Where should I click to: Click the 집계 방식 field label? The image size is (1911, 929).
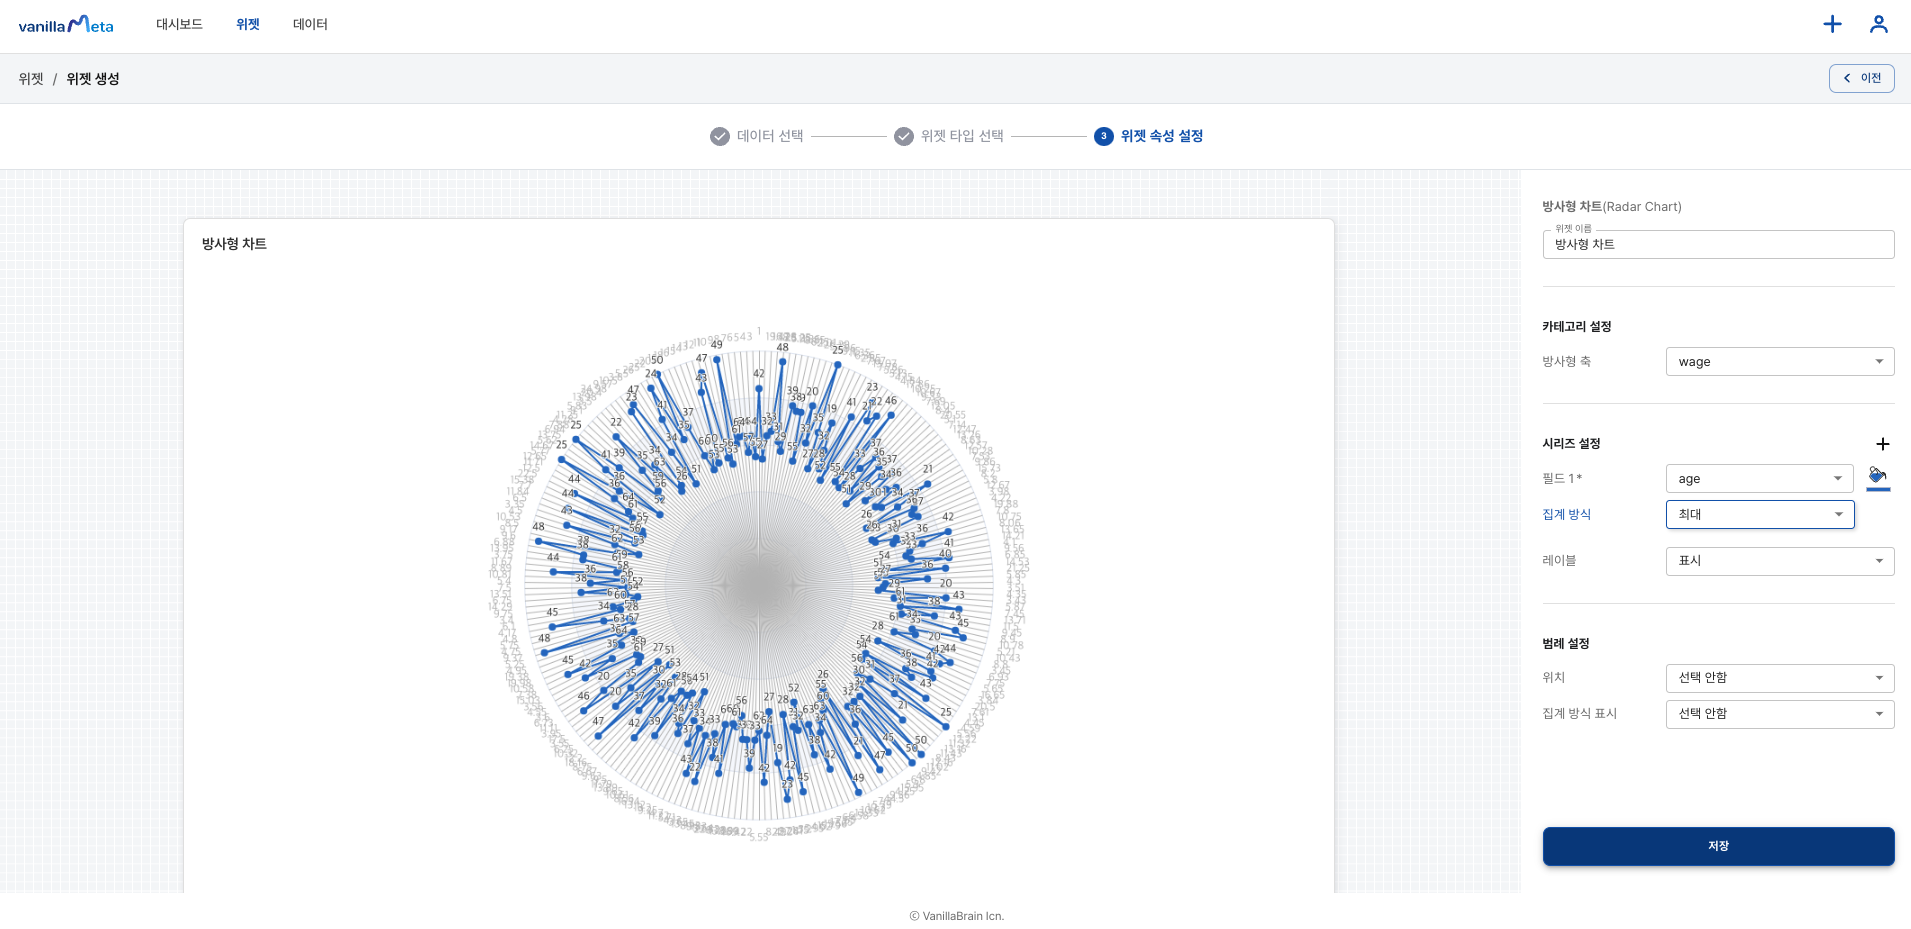point(1566,515)
